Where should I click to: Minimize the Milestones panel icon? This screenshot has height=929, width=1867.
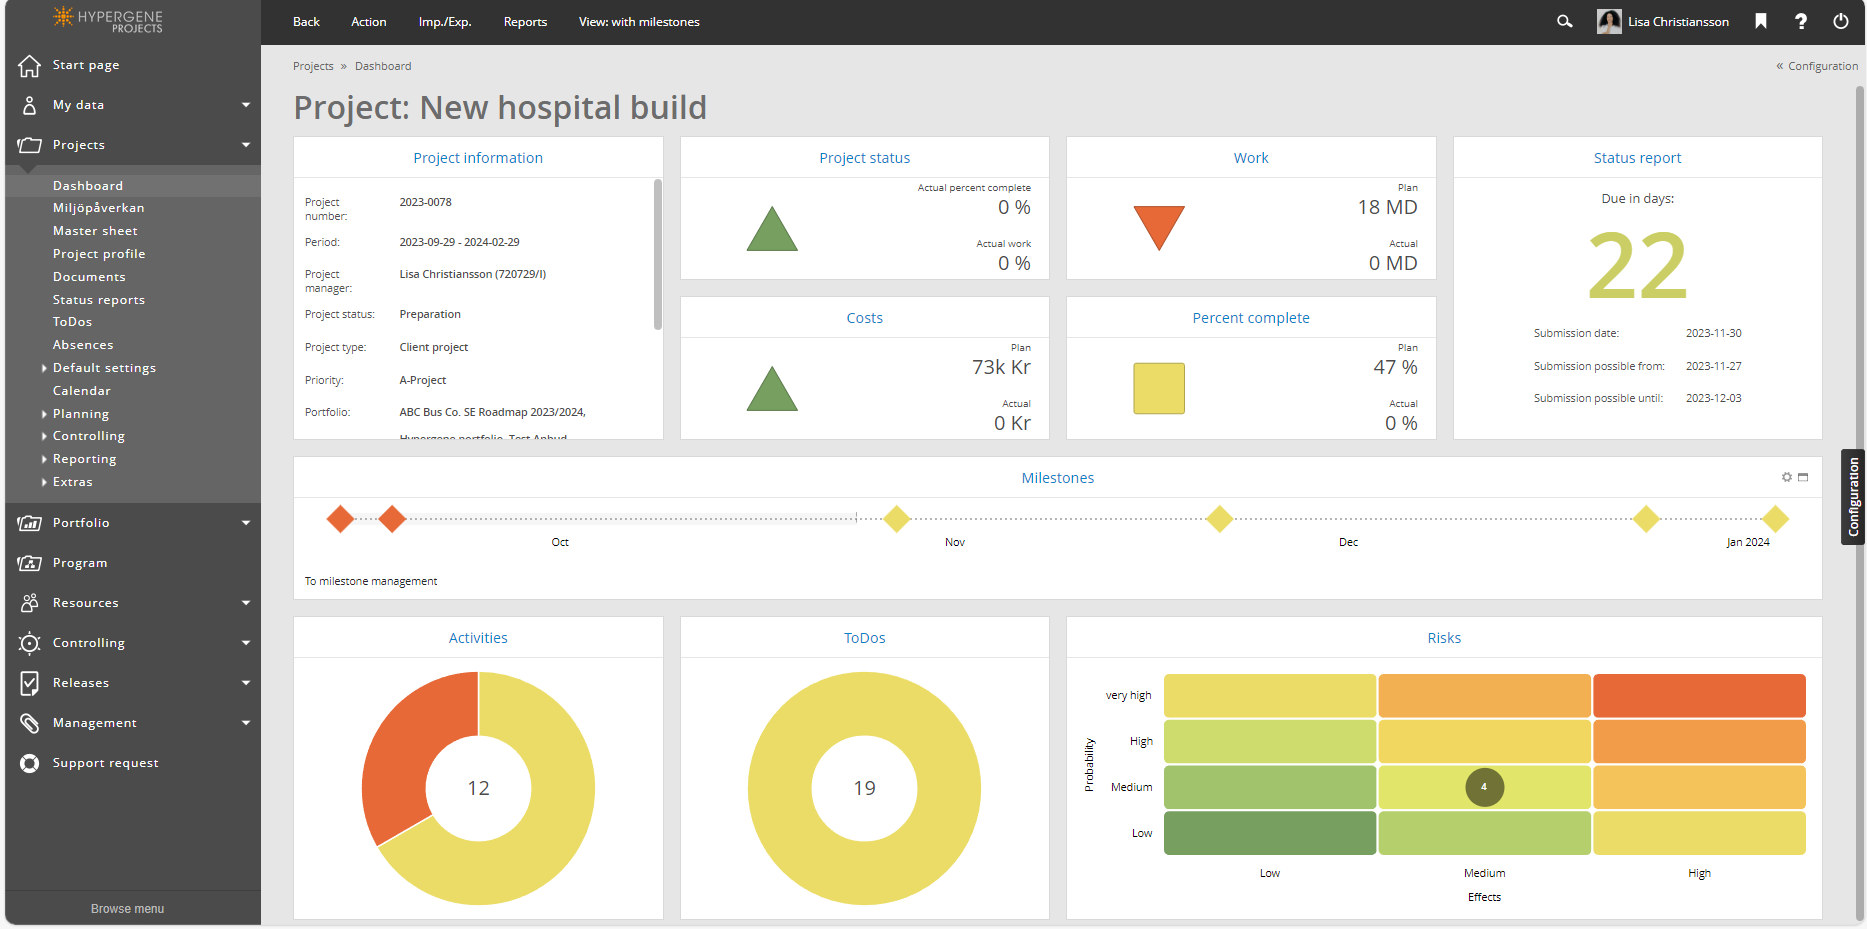(1803, 477)
